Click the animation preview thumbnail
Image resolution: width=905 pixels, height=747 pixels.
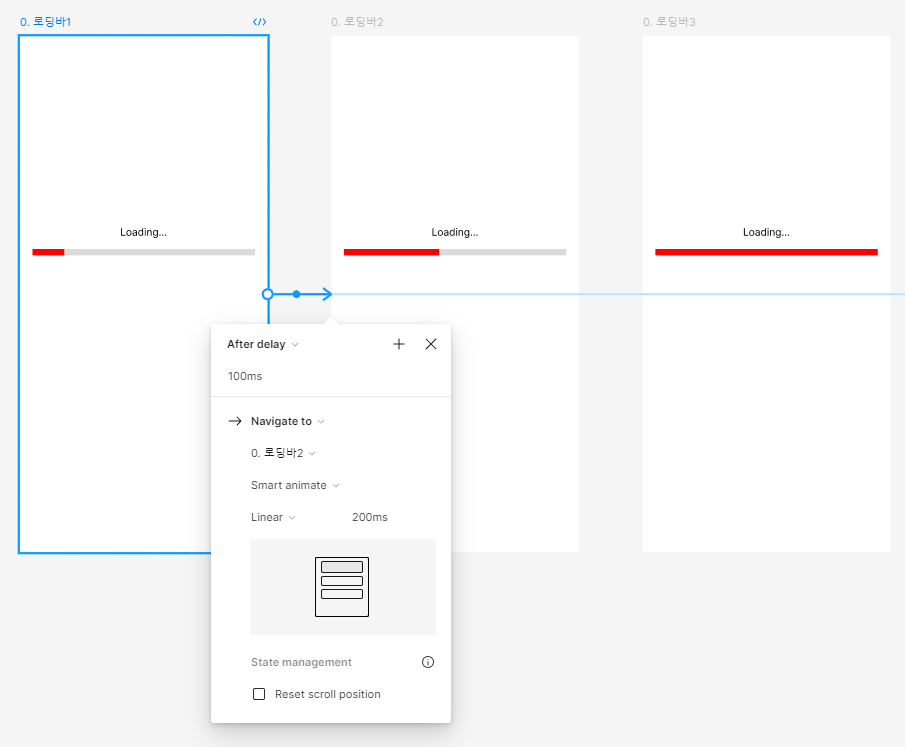[x=343, y=587]
